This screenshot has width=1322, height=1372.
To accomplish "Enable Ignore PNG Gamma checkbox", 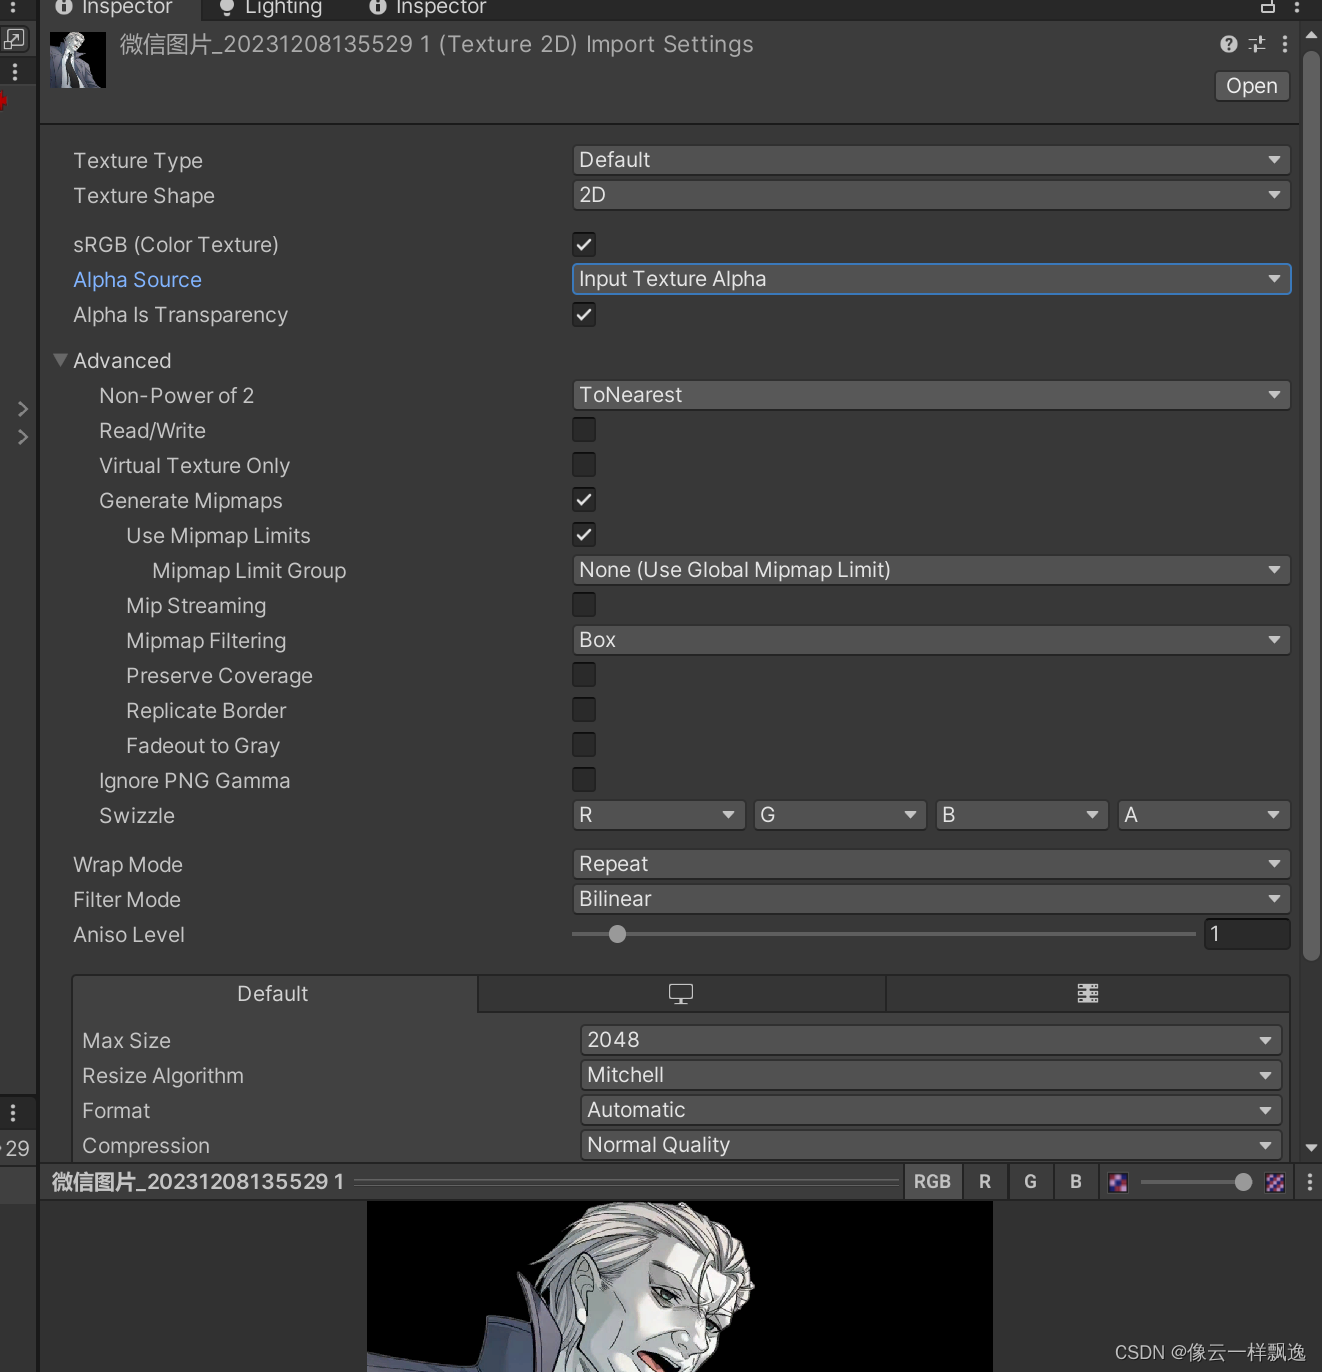I will pos(584,780).
